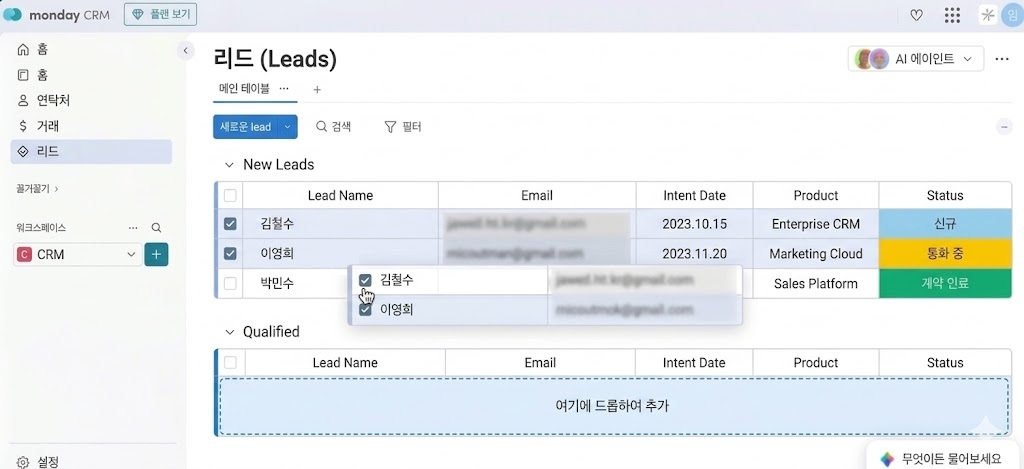Click the 2023.11.20 date cell
The height and width of the screenshot is (469, 1024).
pos(694,253)
